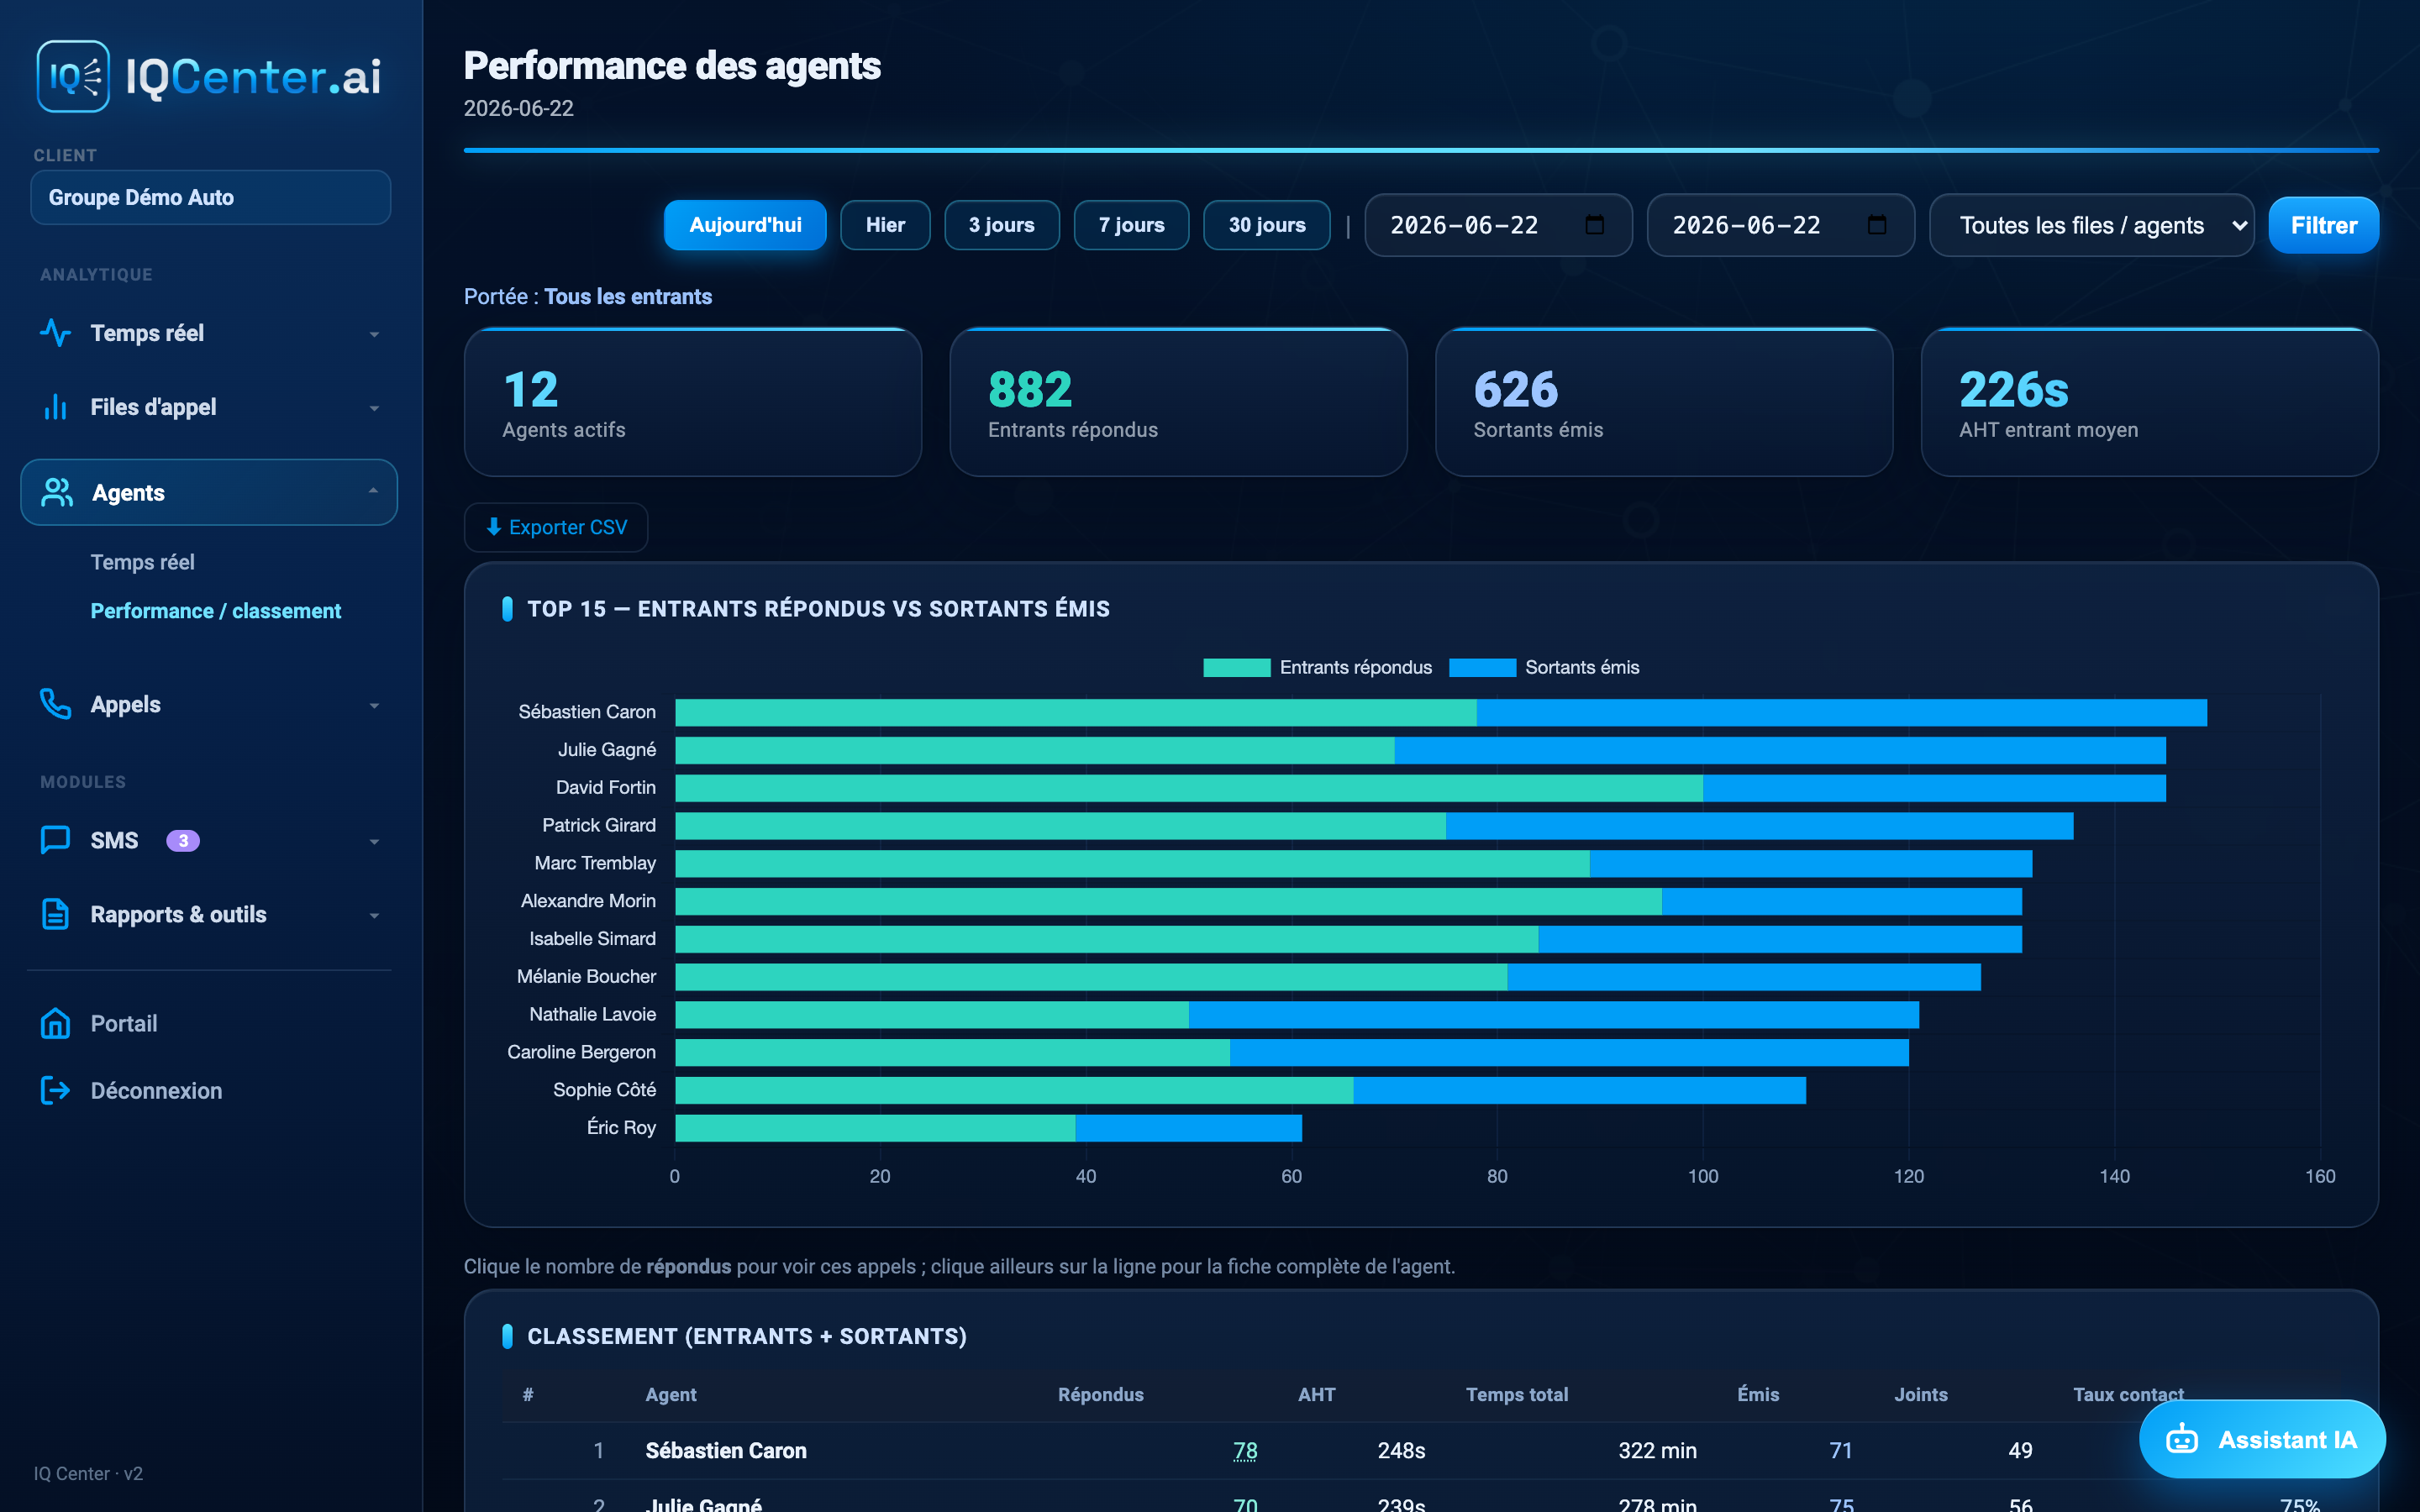Click the 882 Entrants répondus card
Screen dimensions: 2420x1512
coord(1178,402)
